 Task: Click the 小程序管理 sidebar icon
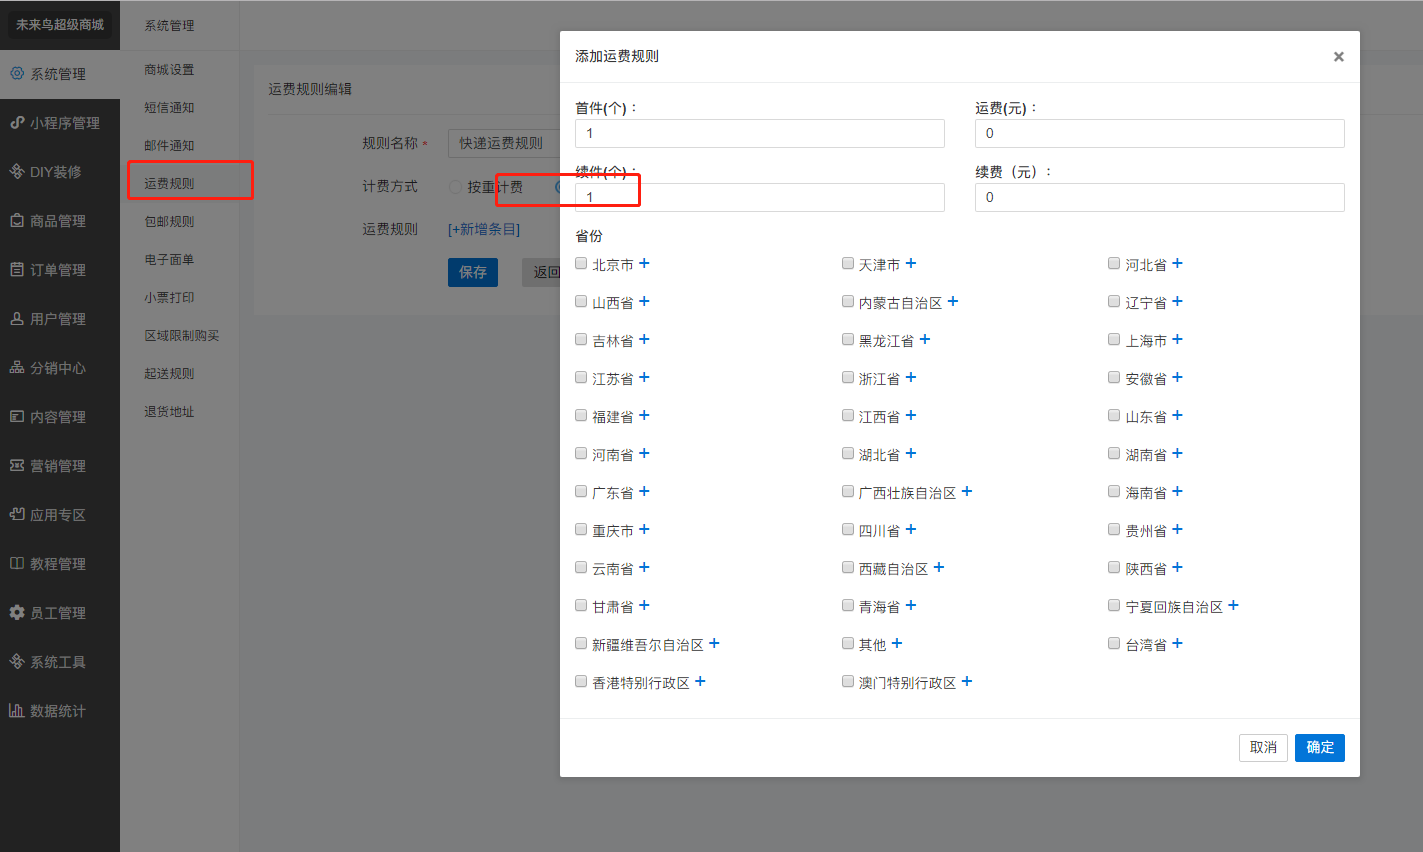tap(17, 123)
